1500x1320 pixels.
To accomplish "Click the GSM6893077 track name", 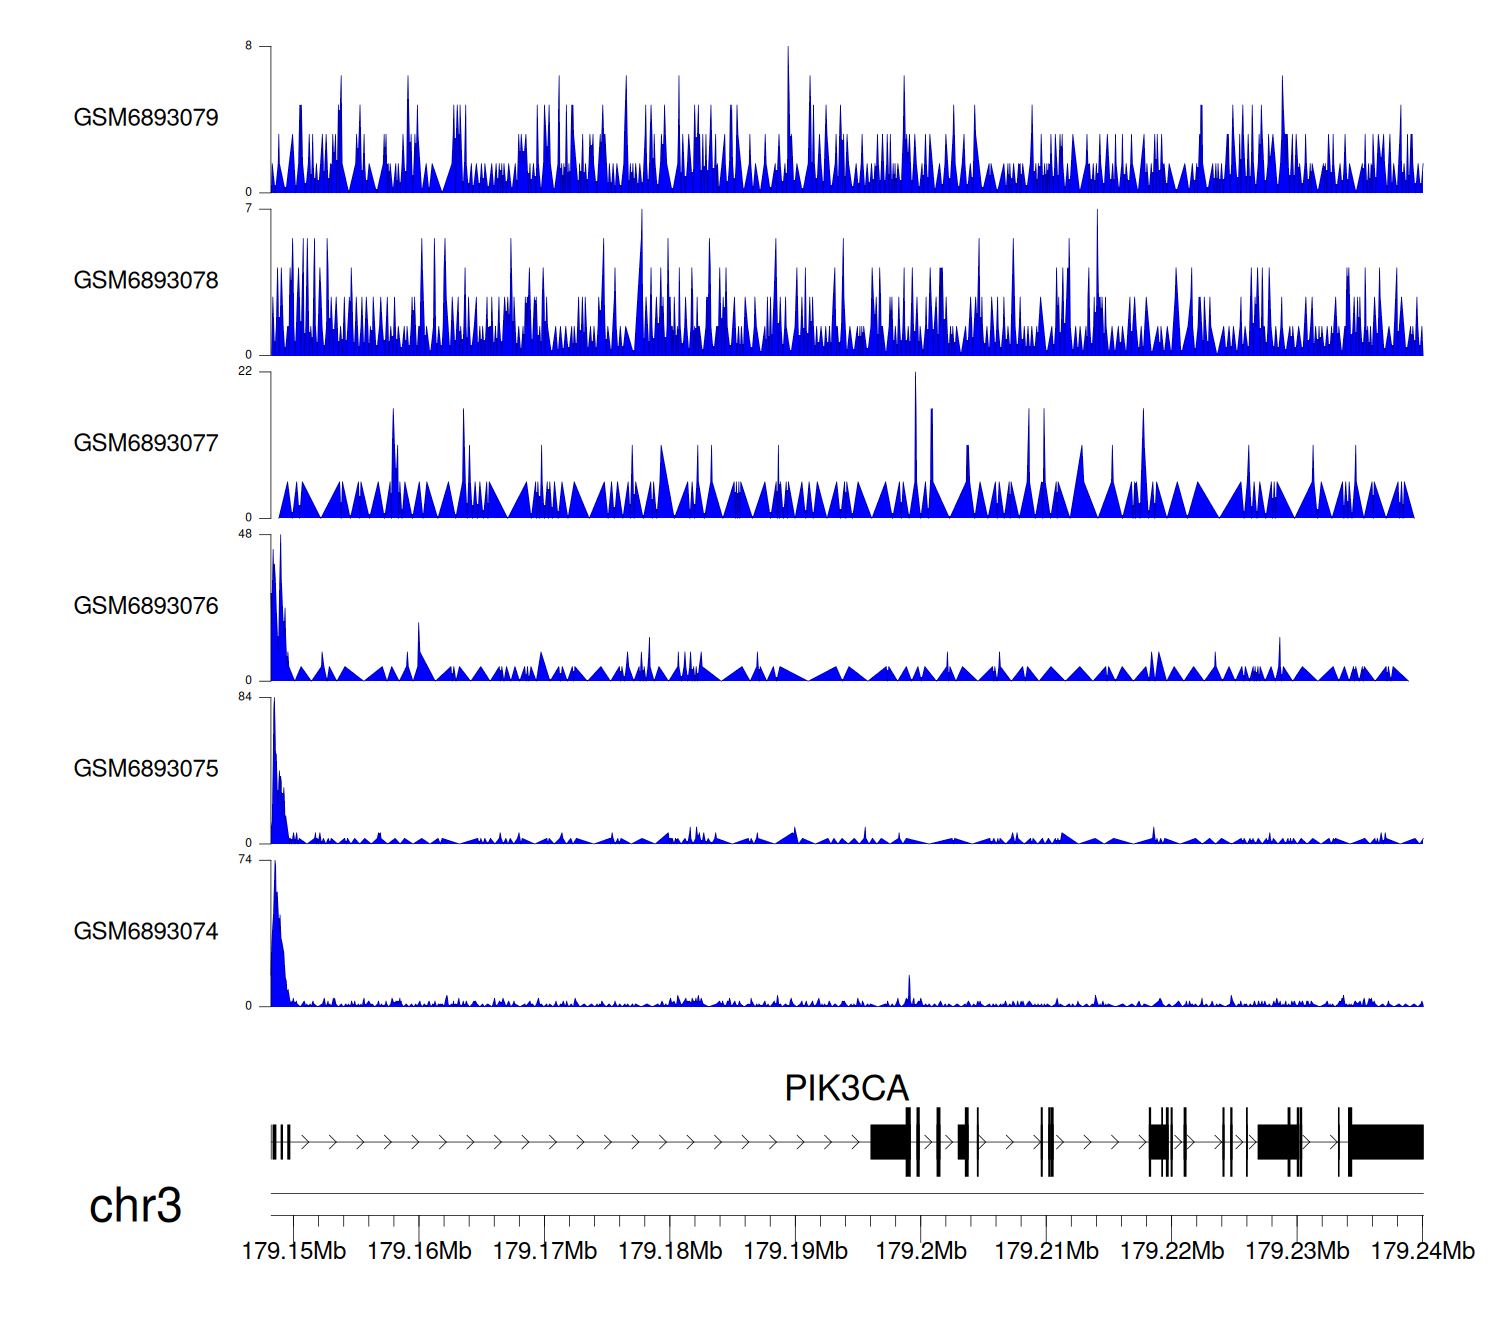I will coord(146,444).
